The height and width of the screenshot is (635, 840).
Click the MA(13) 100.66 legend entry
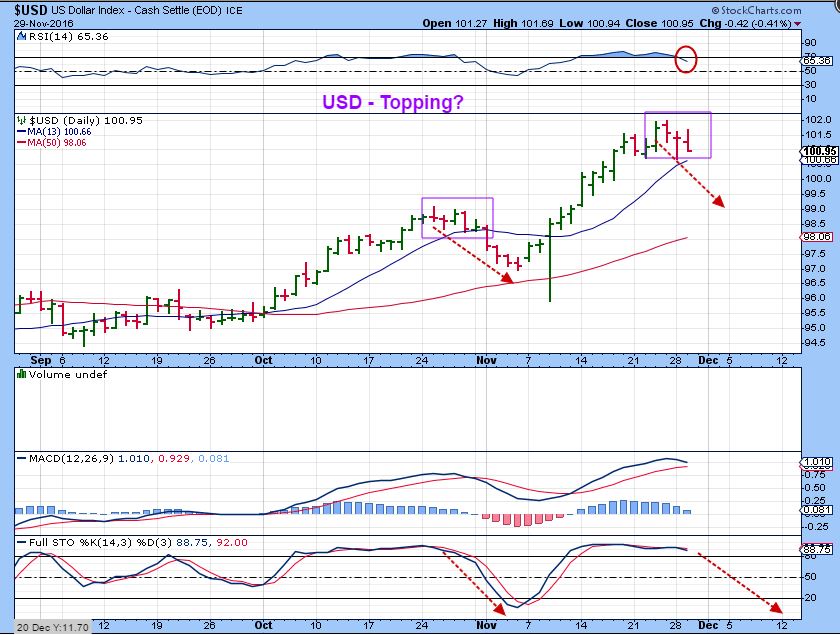[x=59, y=131]
